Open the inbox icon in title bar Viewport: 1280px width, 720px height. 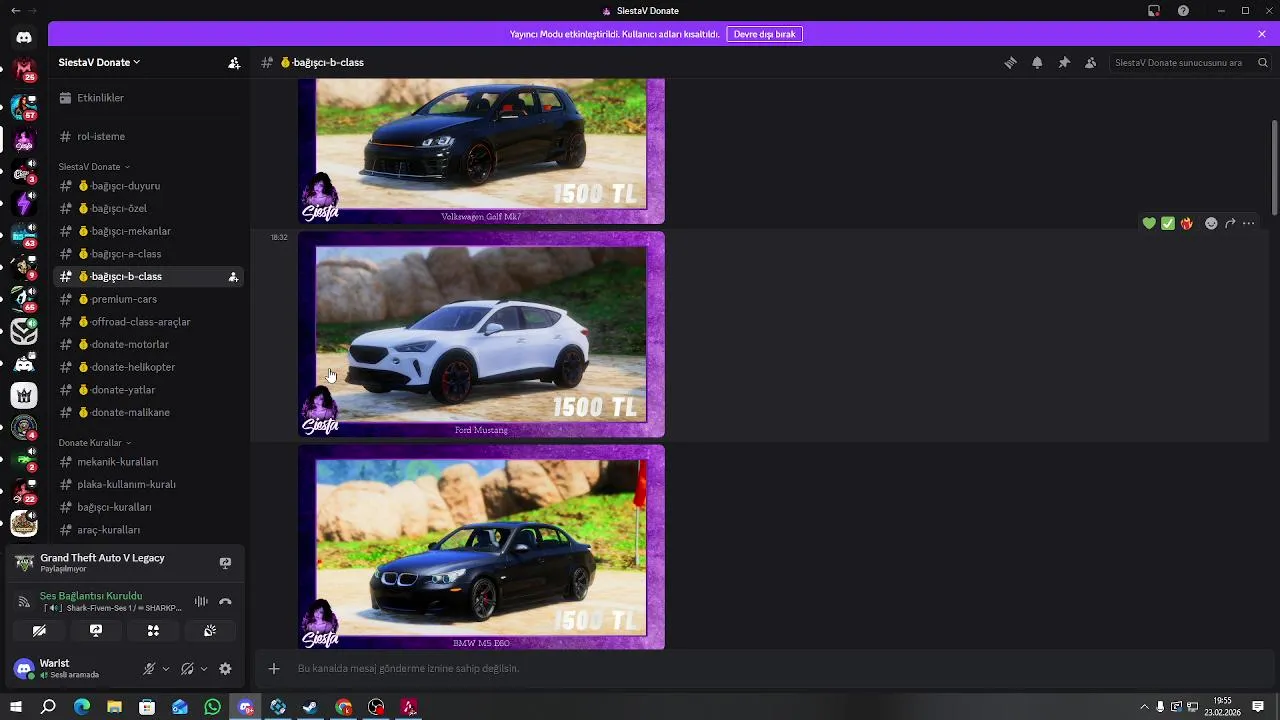coord(1154,10)
